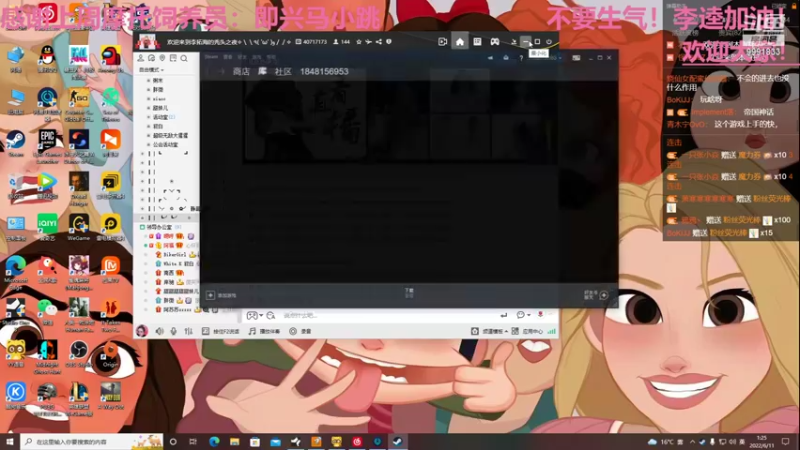Open Steam from the taskbar
The height and width of the screenshot is (450, 800).
pos(397,441)
